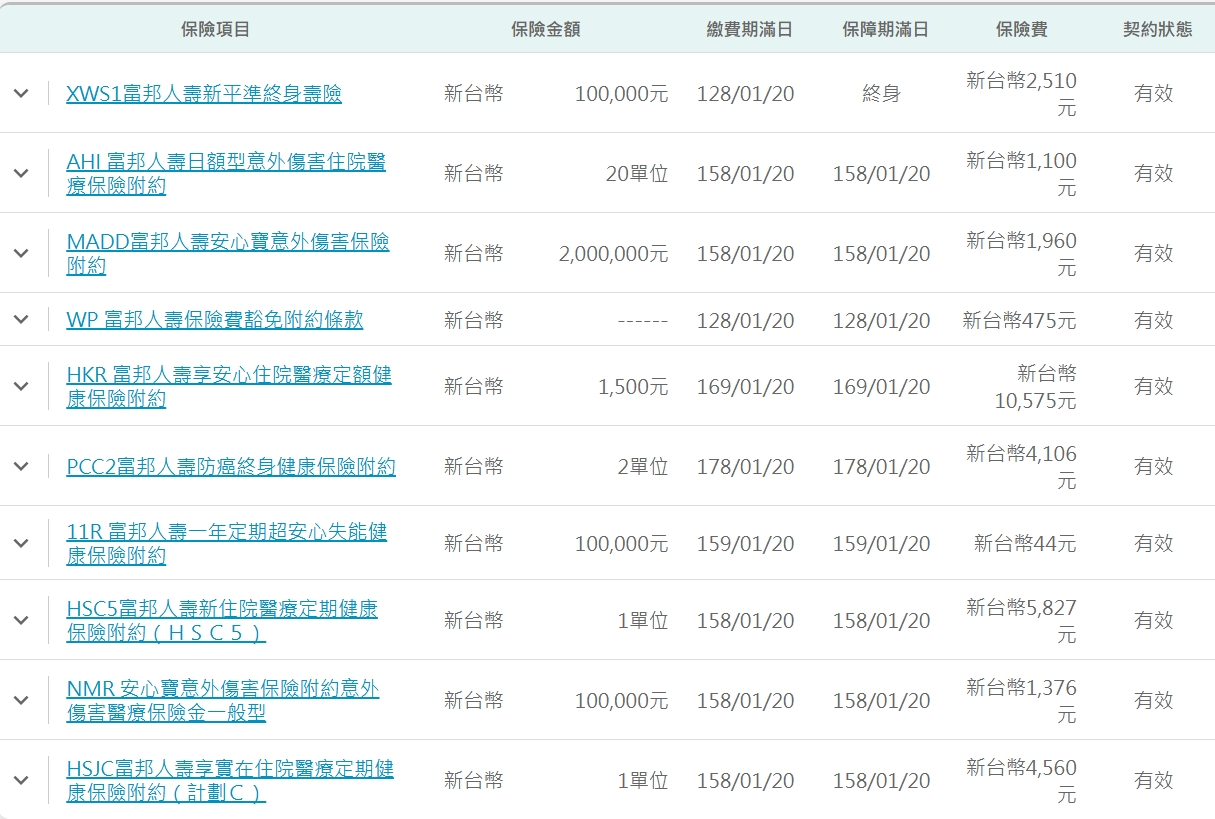The height and width of the screenshot is (819, 1215).
Task: Select the 20單位 insured amount
Action: tap(637, 174)
